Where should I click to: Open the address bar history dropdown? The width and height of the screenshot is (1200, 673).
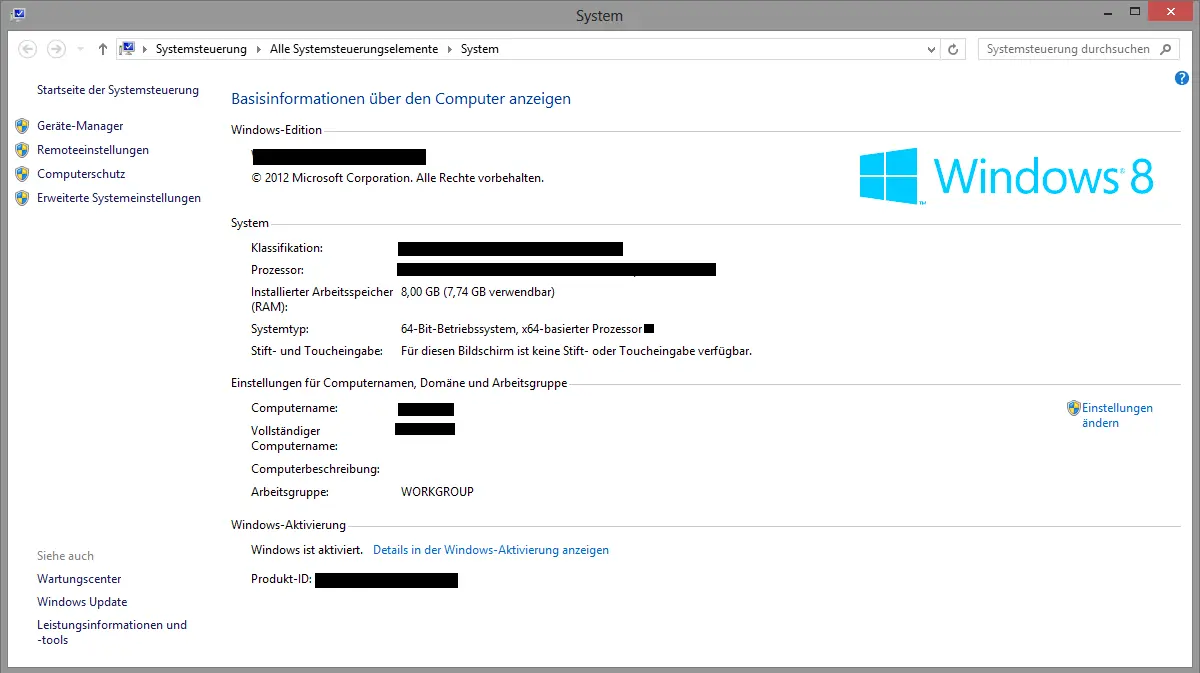tap(932, 49)
